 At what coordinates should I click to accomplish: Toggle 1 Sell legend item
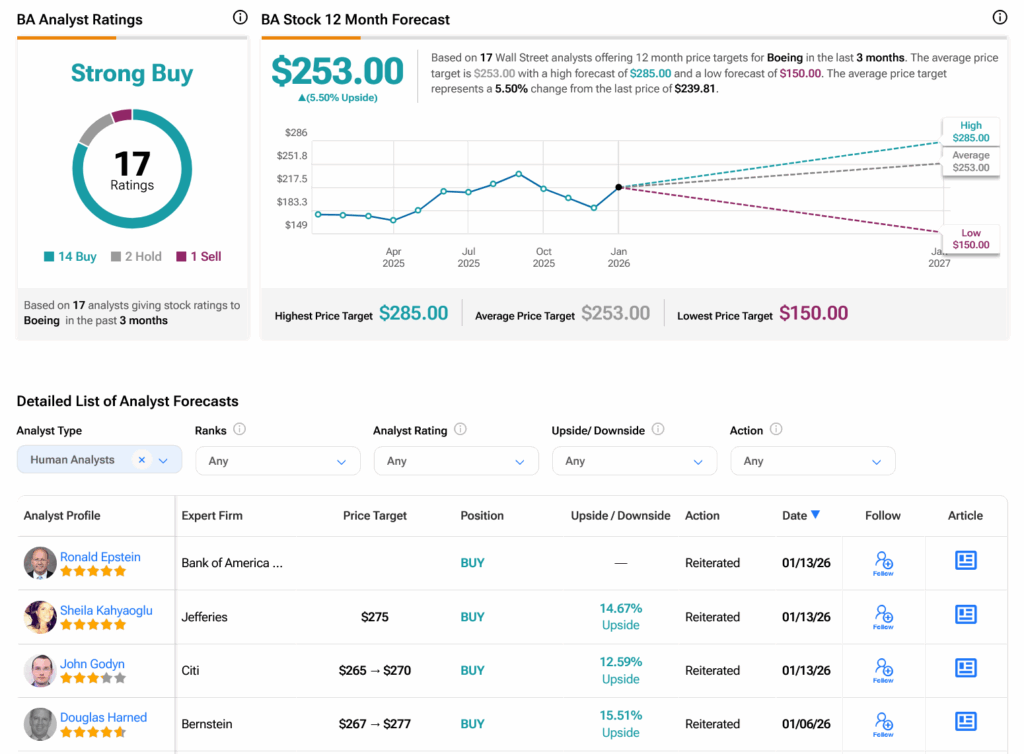(x=199, y=257)
